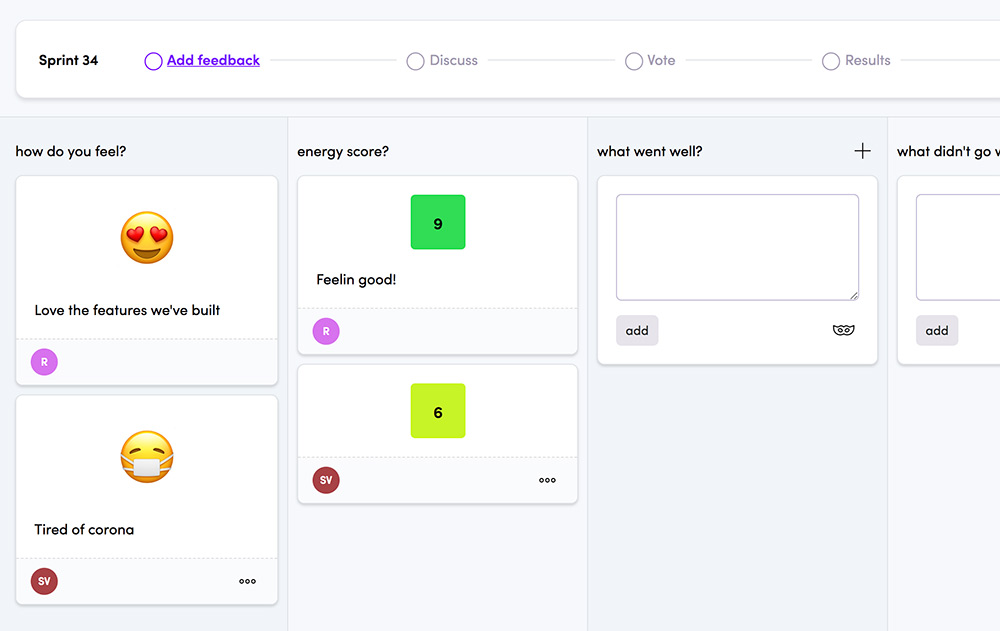Select the Discuss step circle
Image resolution: width=1000 pixels, height=631 pixels.
tap(415, 61)
